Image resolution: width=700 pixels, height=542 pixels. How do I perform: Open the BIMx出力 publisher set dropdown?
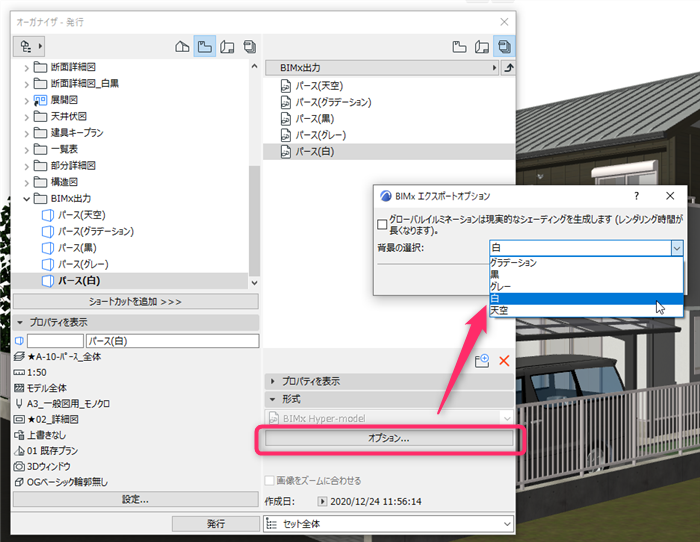[x=382, y=68]
